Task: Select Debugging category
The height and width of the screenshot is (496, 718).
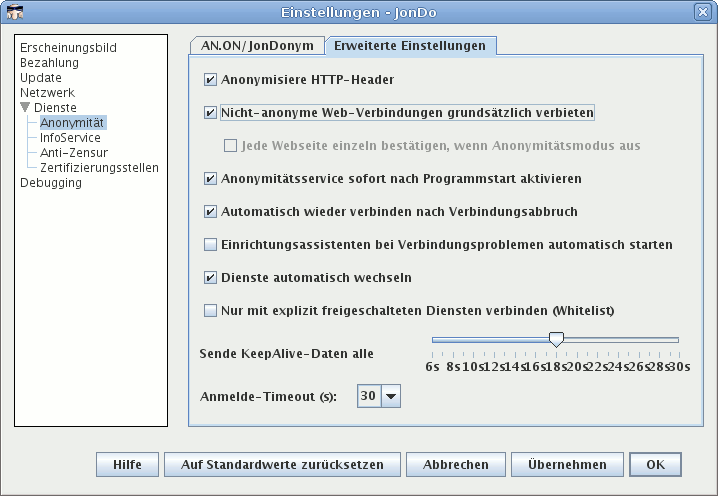Action: tap(51, 183)
